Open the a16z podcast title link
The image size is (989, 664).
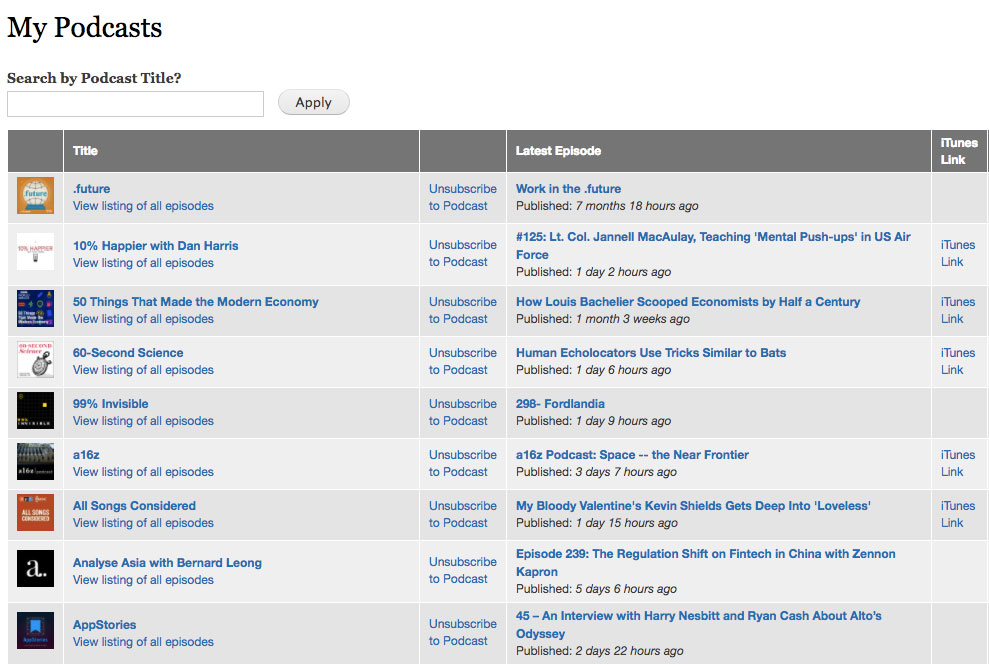click(86, 455)
